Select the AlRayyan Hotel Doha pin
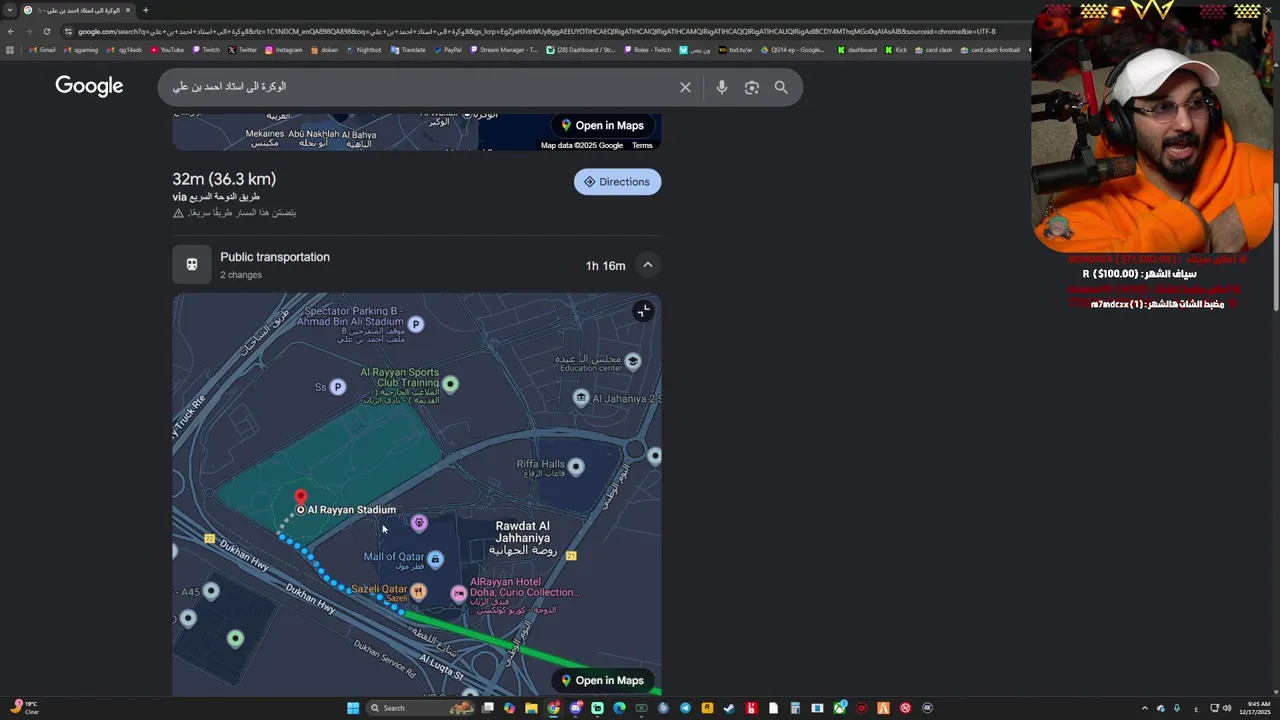1280x720 pixels. pos(459,594)
